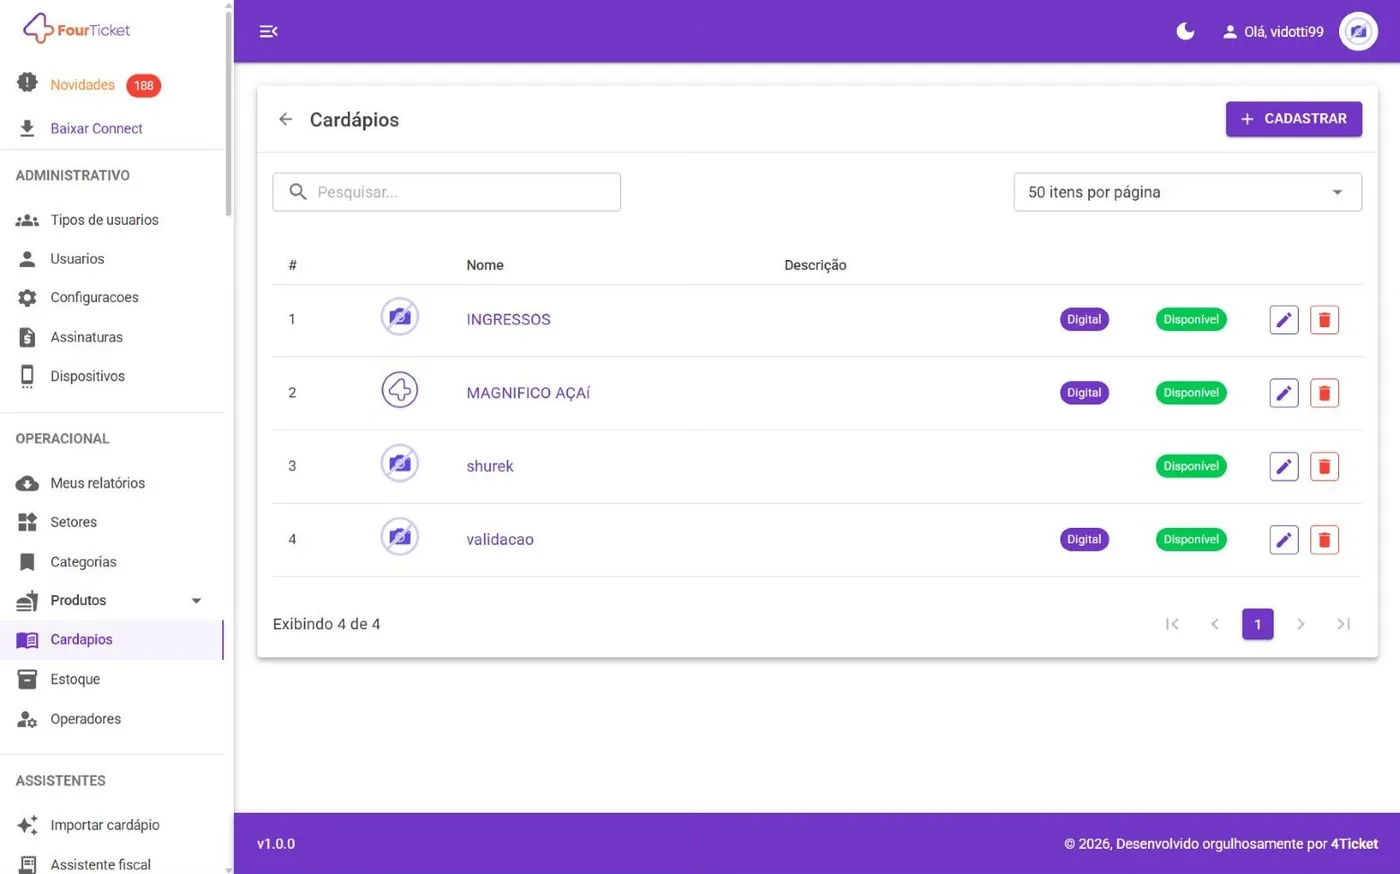Go to Categorias
The image size is (1400, 874).
83,562
